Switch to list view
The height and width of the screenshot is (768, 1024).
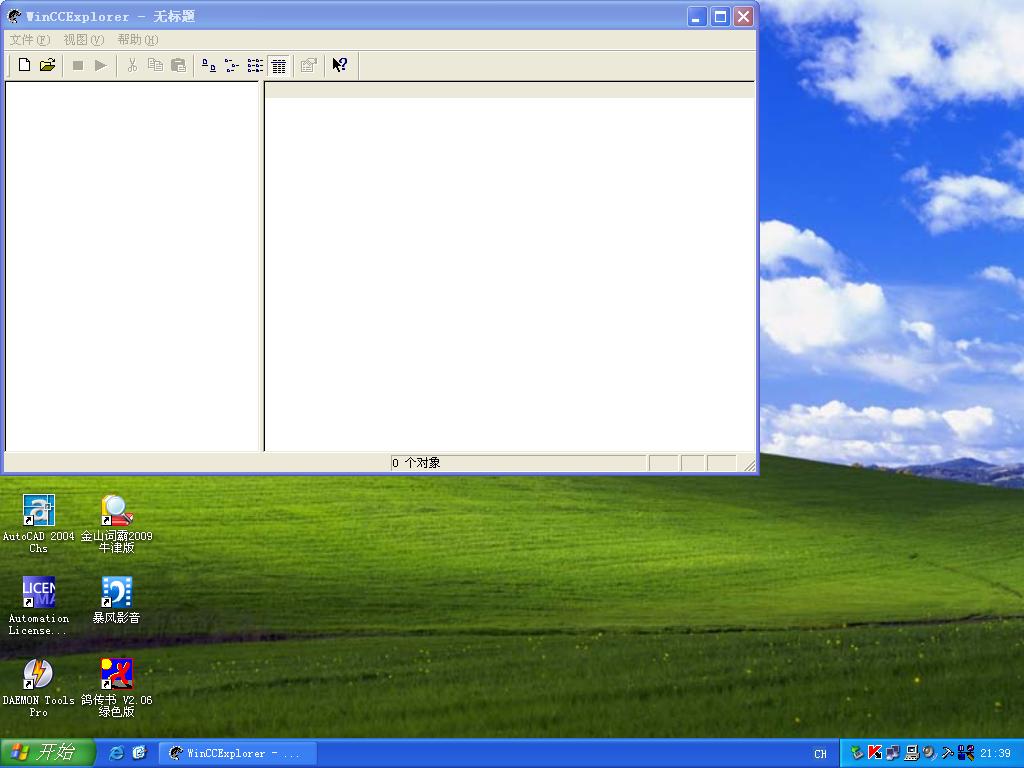pyautogui.click(x=255, y=65)
